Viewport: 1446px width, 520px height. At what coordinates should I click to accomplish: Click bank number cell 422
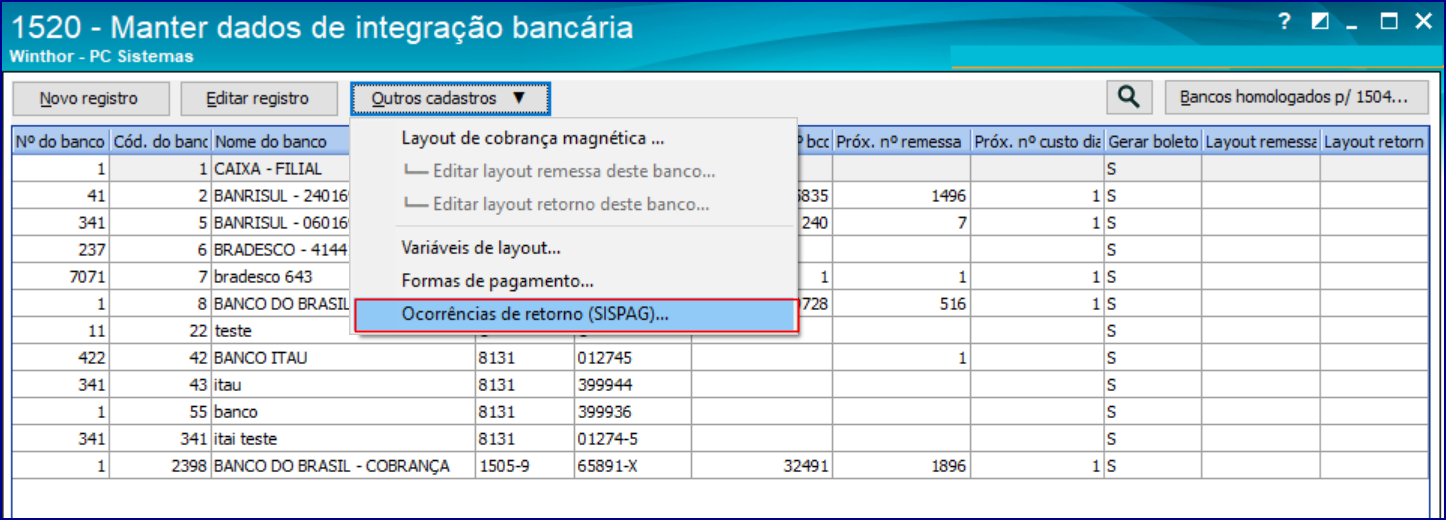coord(61,358)
